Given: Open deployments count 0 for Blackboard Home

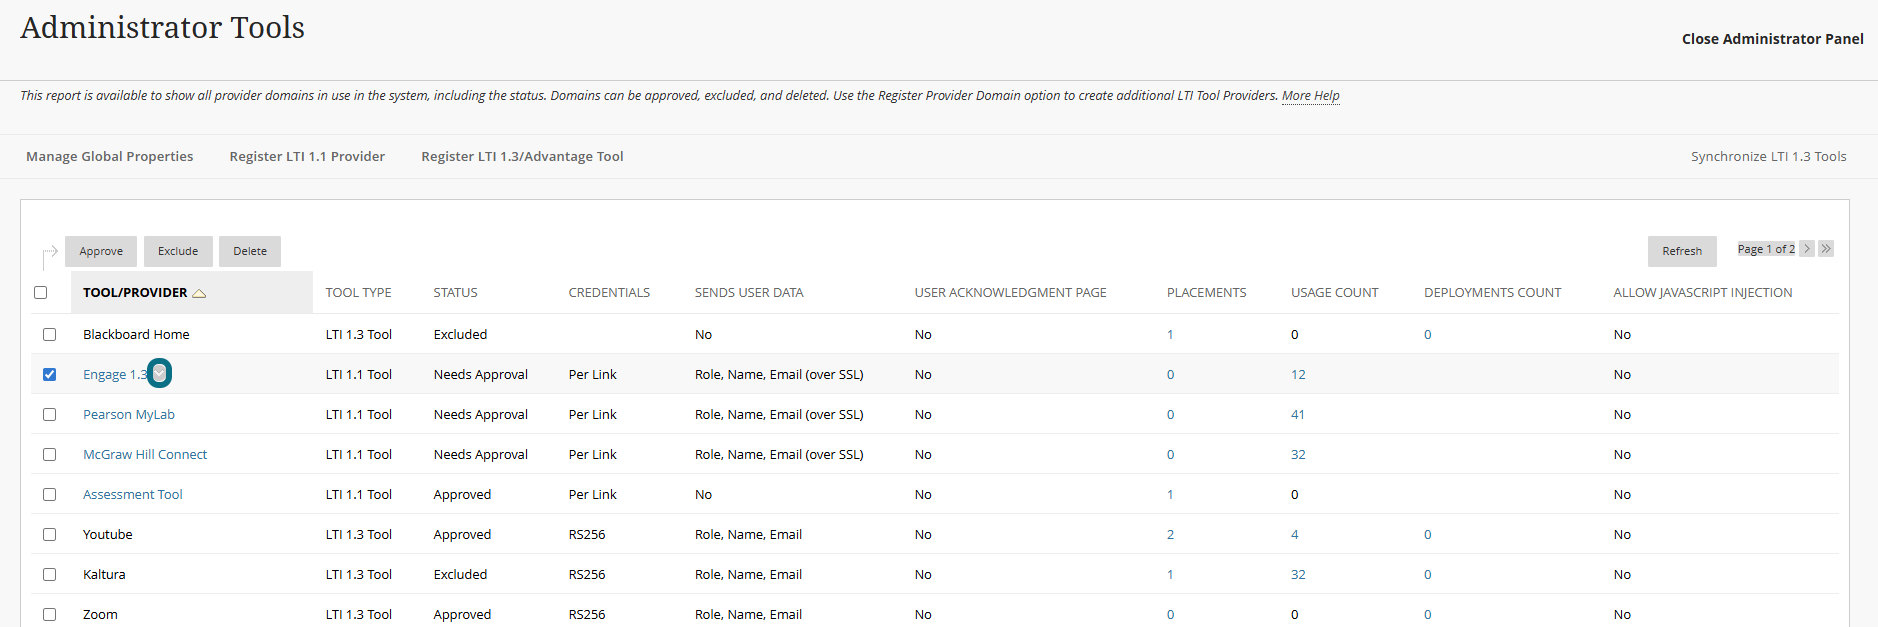Looking at the screenshot, I should (x=1427, y=334).
